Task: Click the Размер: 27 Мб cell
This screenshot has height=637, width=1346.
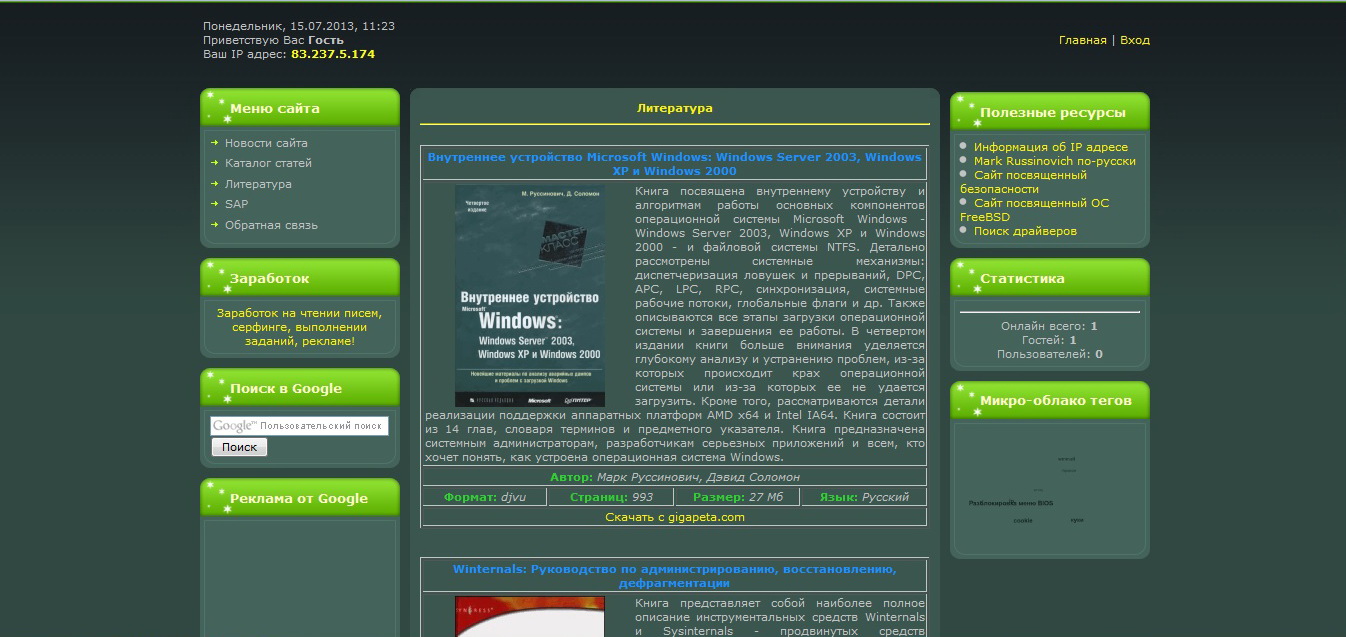Action: (x=738, y=497)
